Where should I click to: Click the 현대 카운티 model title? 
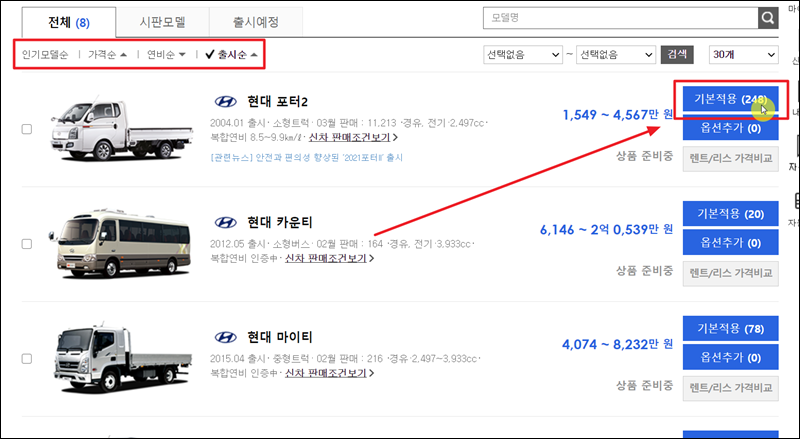tap(280, 223)
